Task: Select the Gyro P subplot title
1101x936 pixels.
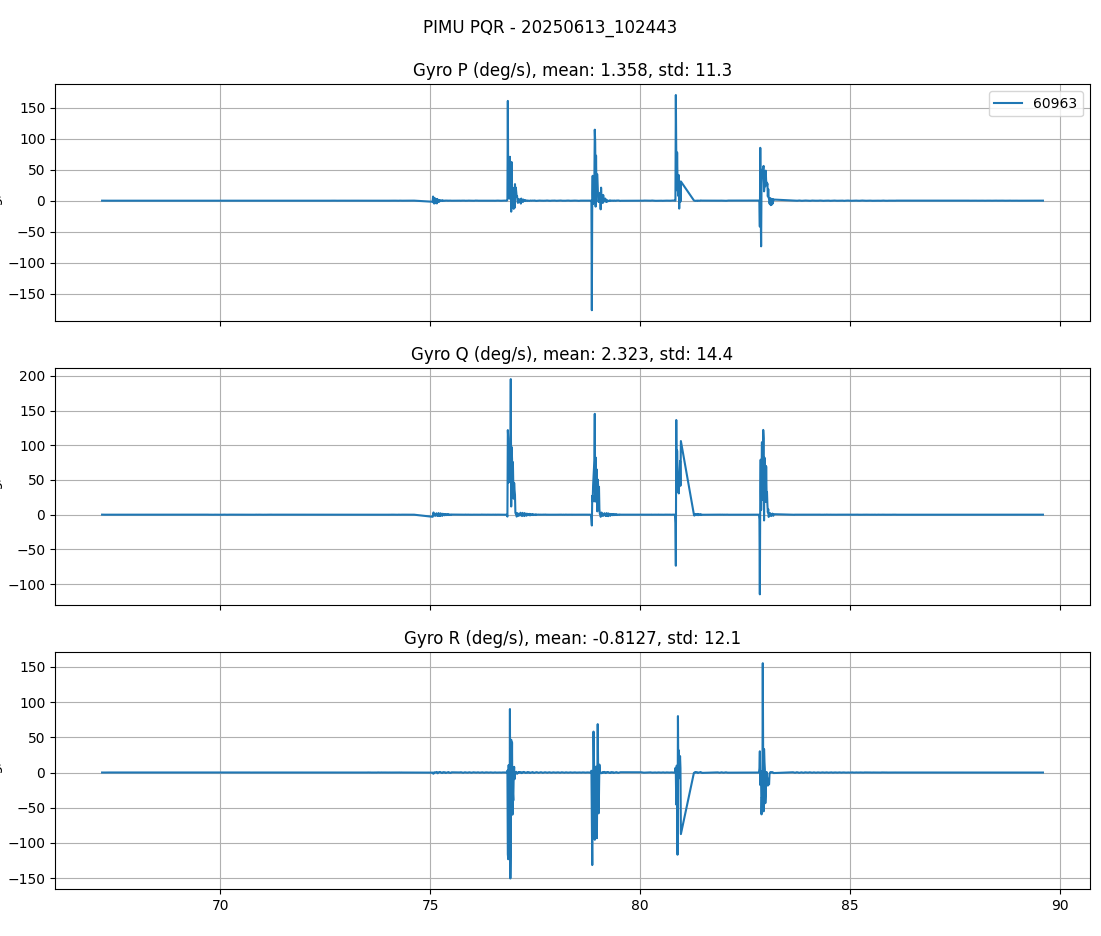Action: click(x=572, y=70)
